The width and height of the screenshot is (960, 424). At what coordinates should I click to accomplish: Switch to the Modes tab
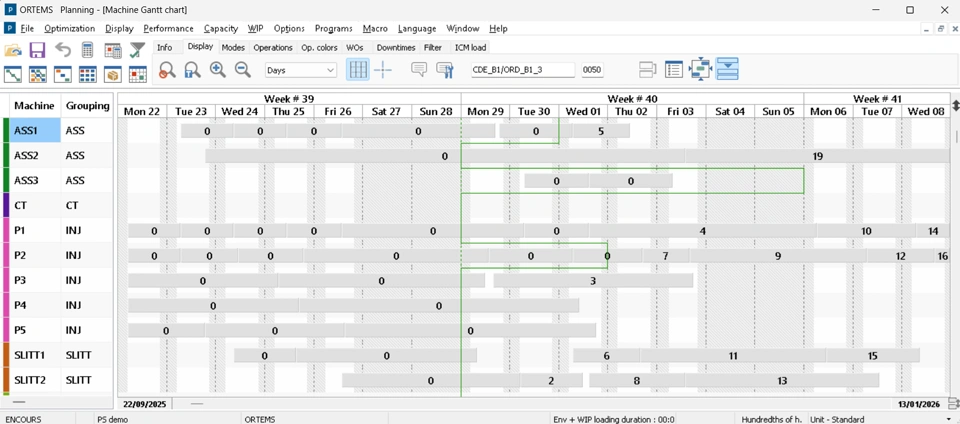tap(233, 47)
